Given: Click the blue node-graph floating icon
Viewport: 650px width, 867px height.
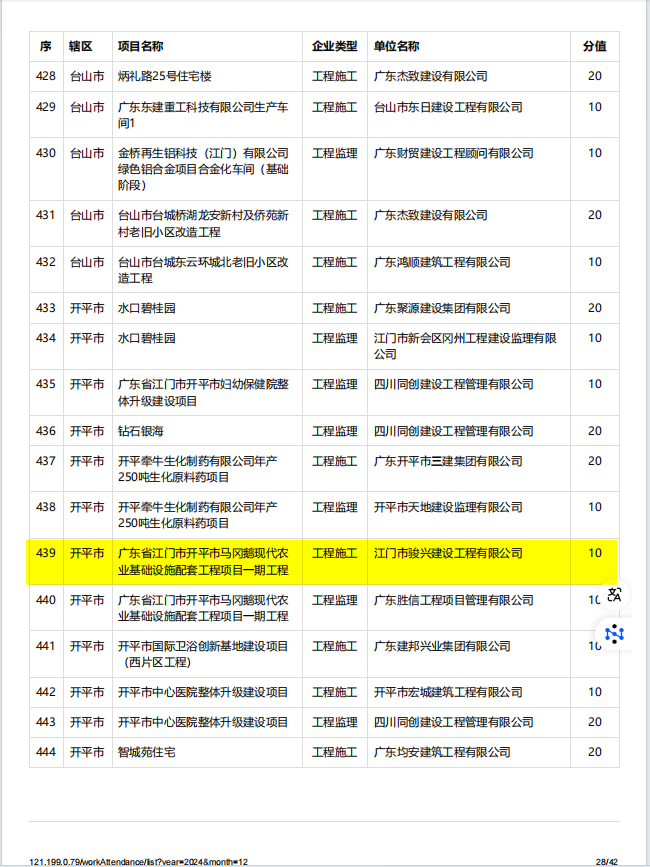Looking at the screenshot, I should tap(615, 634).
